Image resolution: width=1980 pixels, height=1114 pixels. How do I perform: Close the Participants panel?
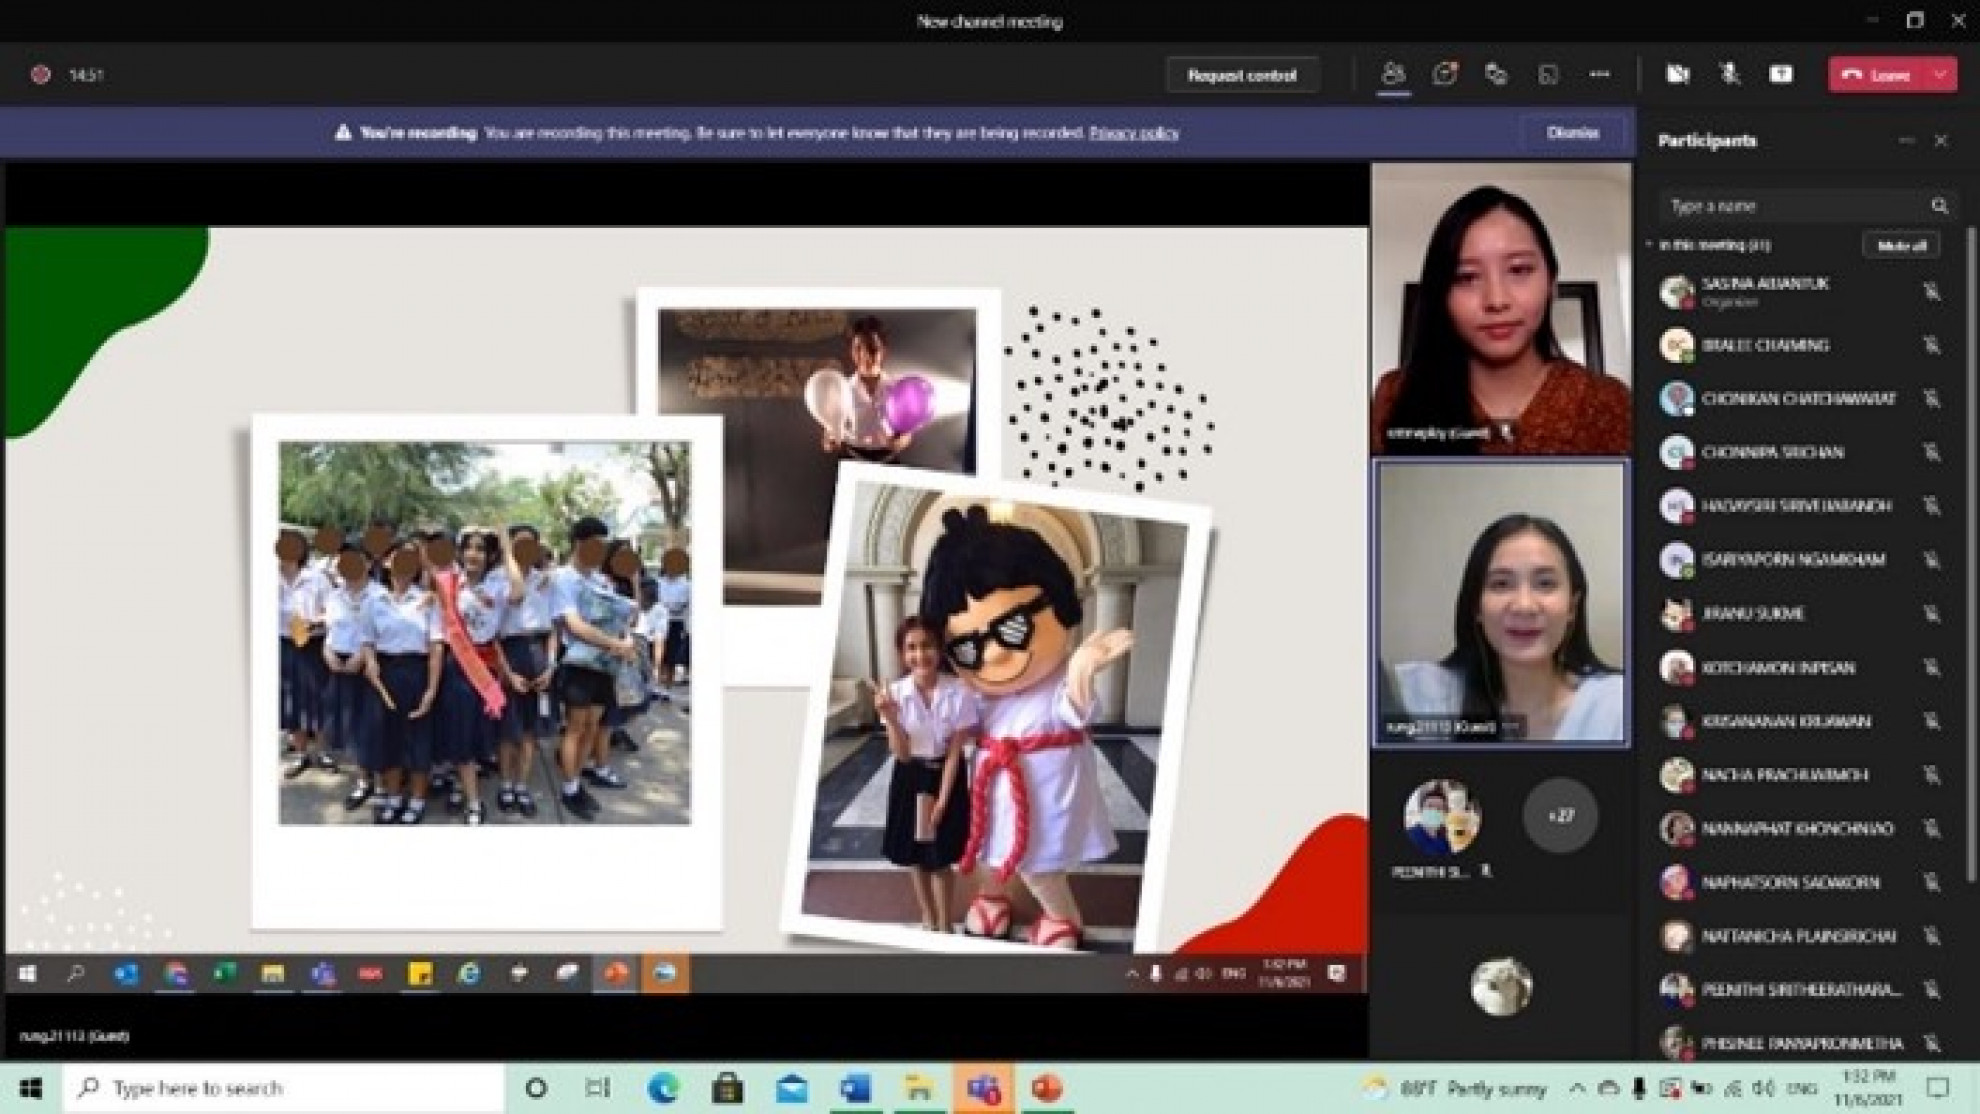pos(1941,141)
